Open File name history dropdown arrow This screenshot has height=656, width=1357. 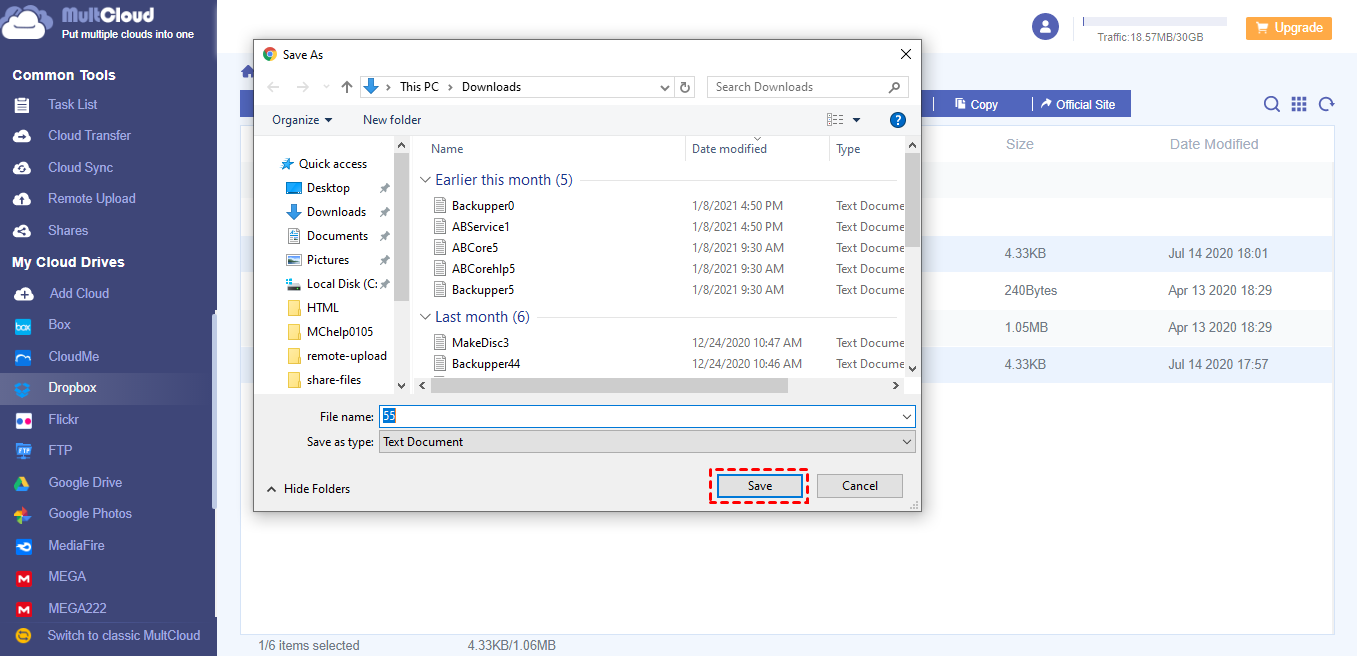click(907, 417)
